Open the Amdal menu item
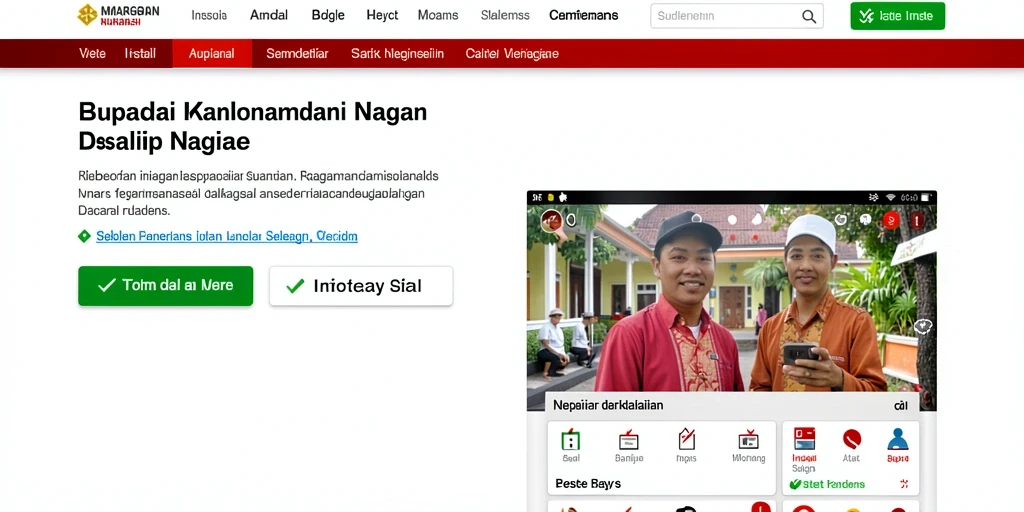1024x512 pixels. tap(269, 15)
